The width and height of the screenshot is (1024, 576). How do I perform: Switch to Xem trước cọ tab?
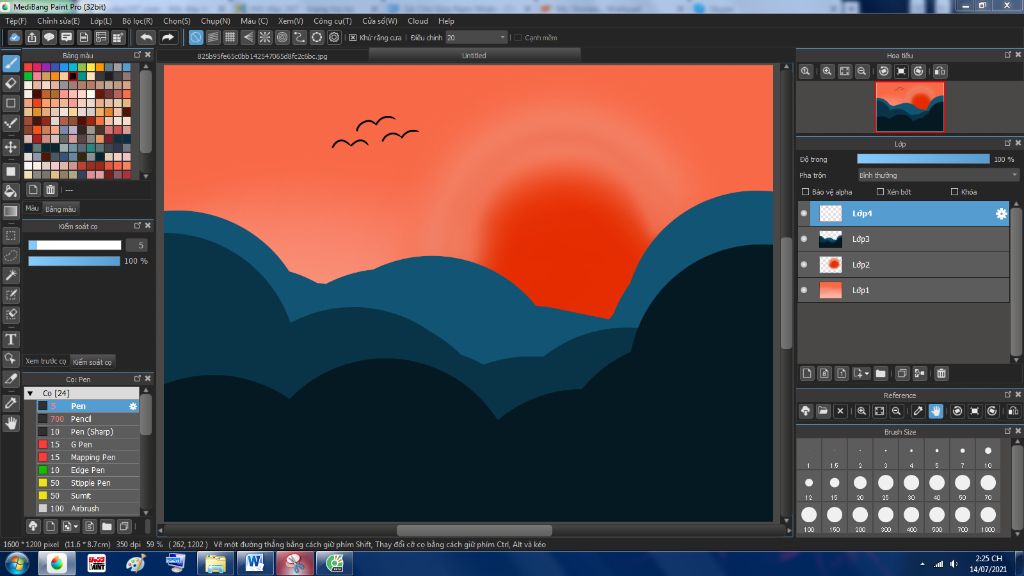tap(46, 361)
